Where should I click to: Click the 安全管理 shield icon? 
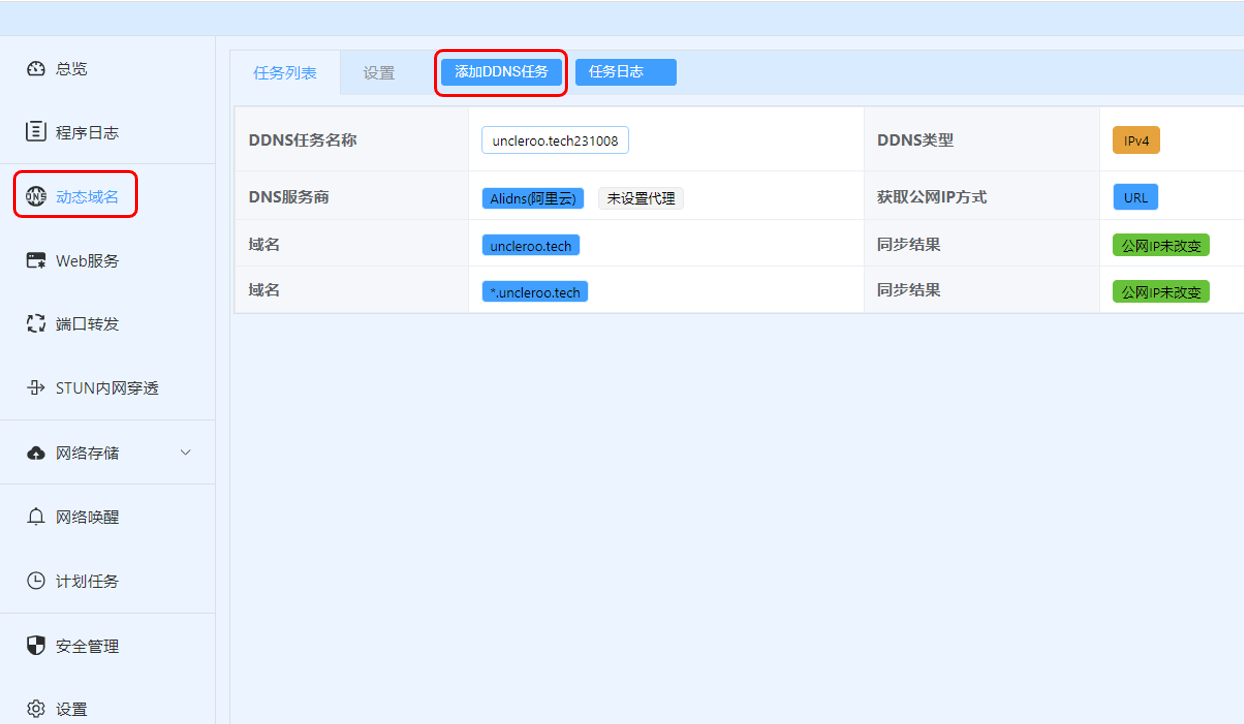point(36,646)
